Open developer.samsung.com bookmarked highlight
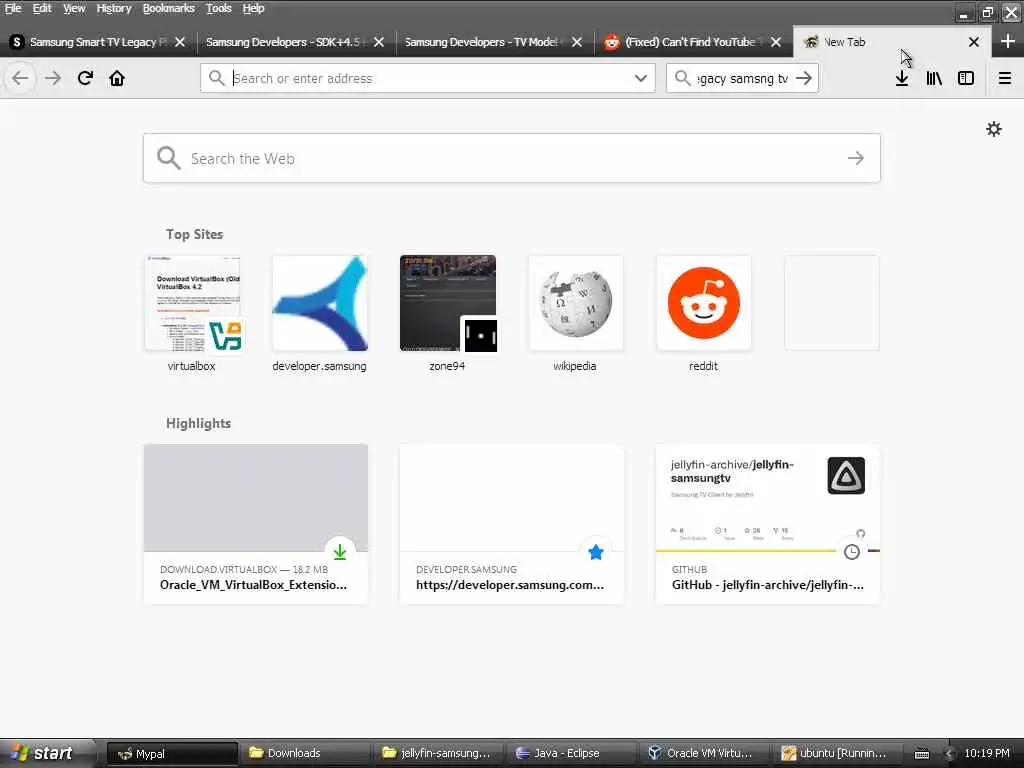 512,524
